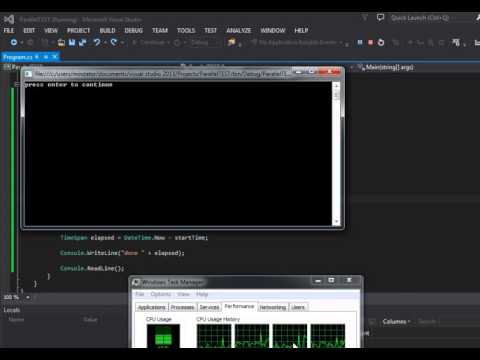480x360 pixels.
Task: Open the 100 % zoom dropdown
Action: pos(28,297)
